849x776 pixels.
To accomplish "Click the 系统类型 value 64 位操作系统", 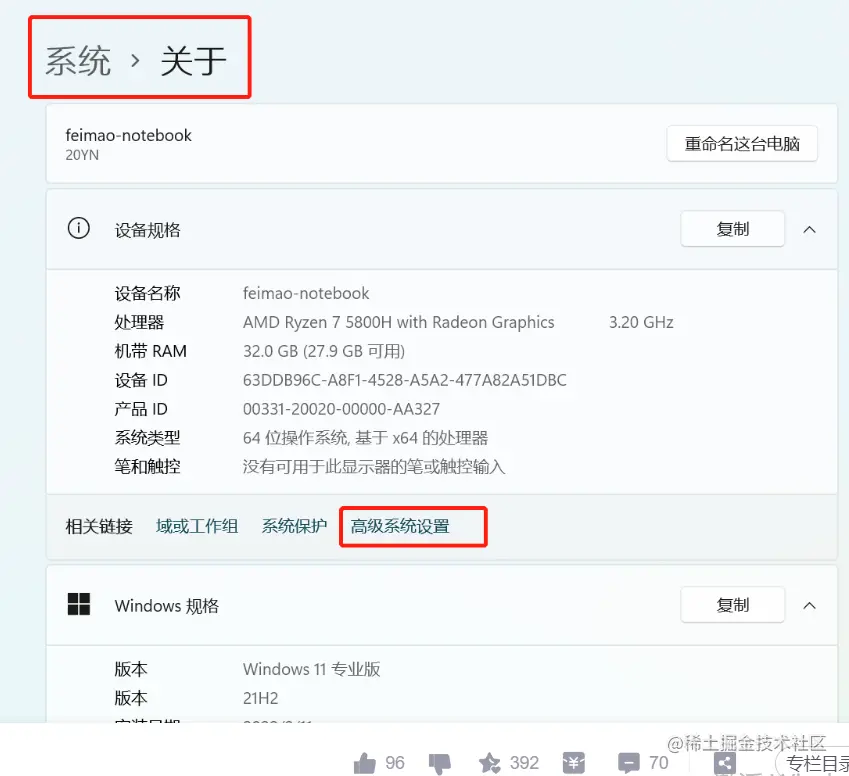I will click(365, 438).
